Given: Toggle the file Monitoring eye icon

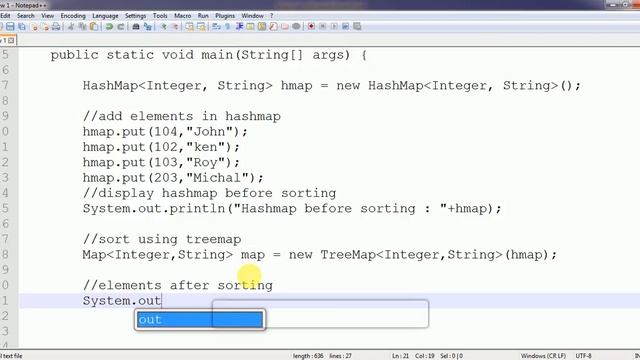Looking at the screenshot, I should pos(296,27).
